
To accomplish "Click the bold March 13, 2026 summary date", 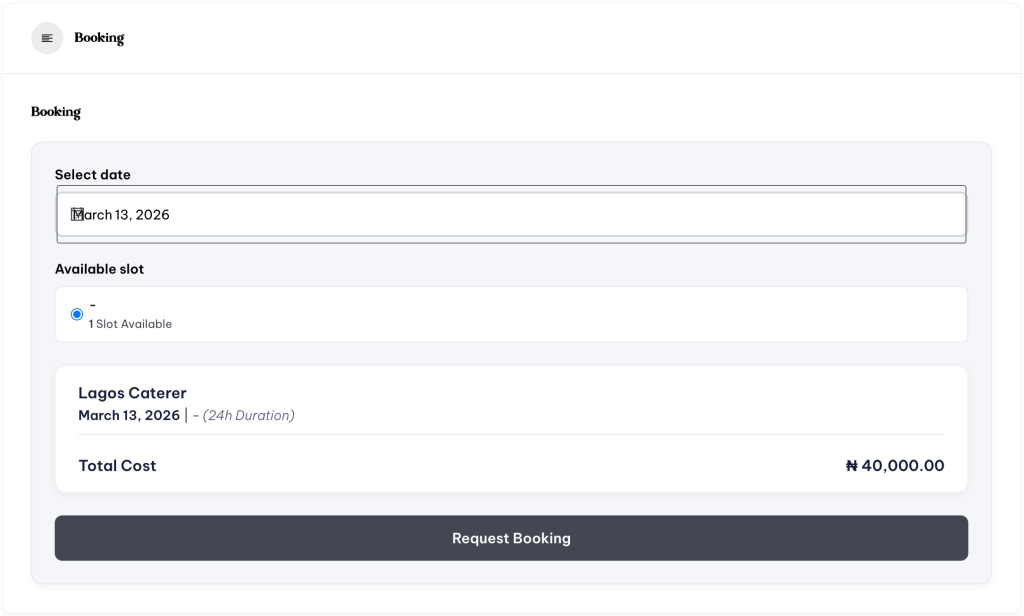I will click(129, 415).
